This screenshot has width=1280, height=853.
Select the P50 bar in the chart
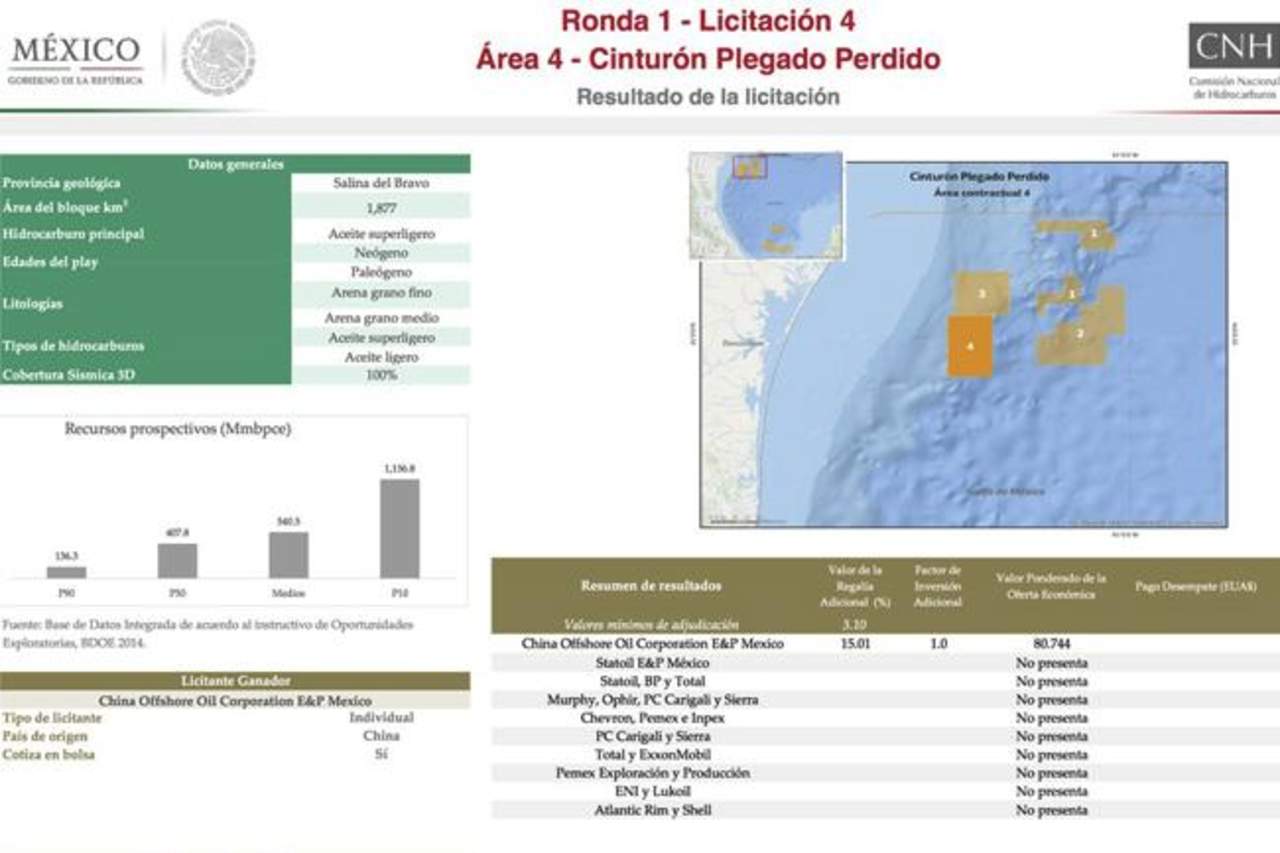coord(177,560)
